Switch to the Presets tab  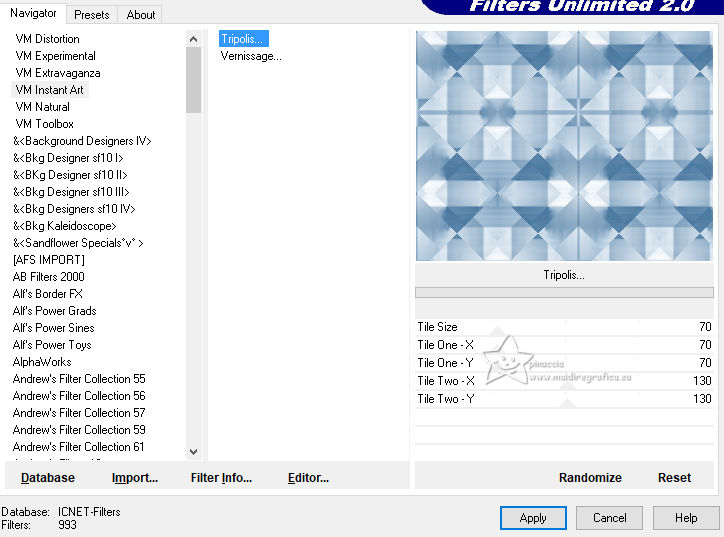pos(91,15)
